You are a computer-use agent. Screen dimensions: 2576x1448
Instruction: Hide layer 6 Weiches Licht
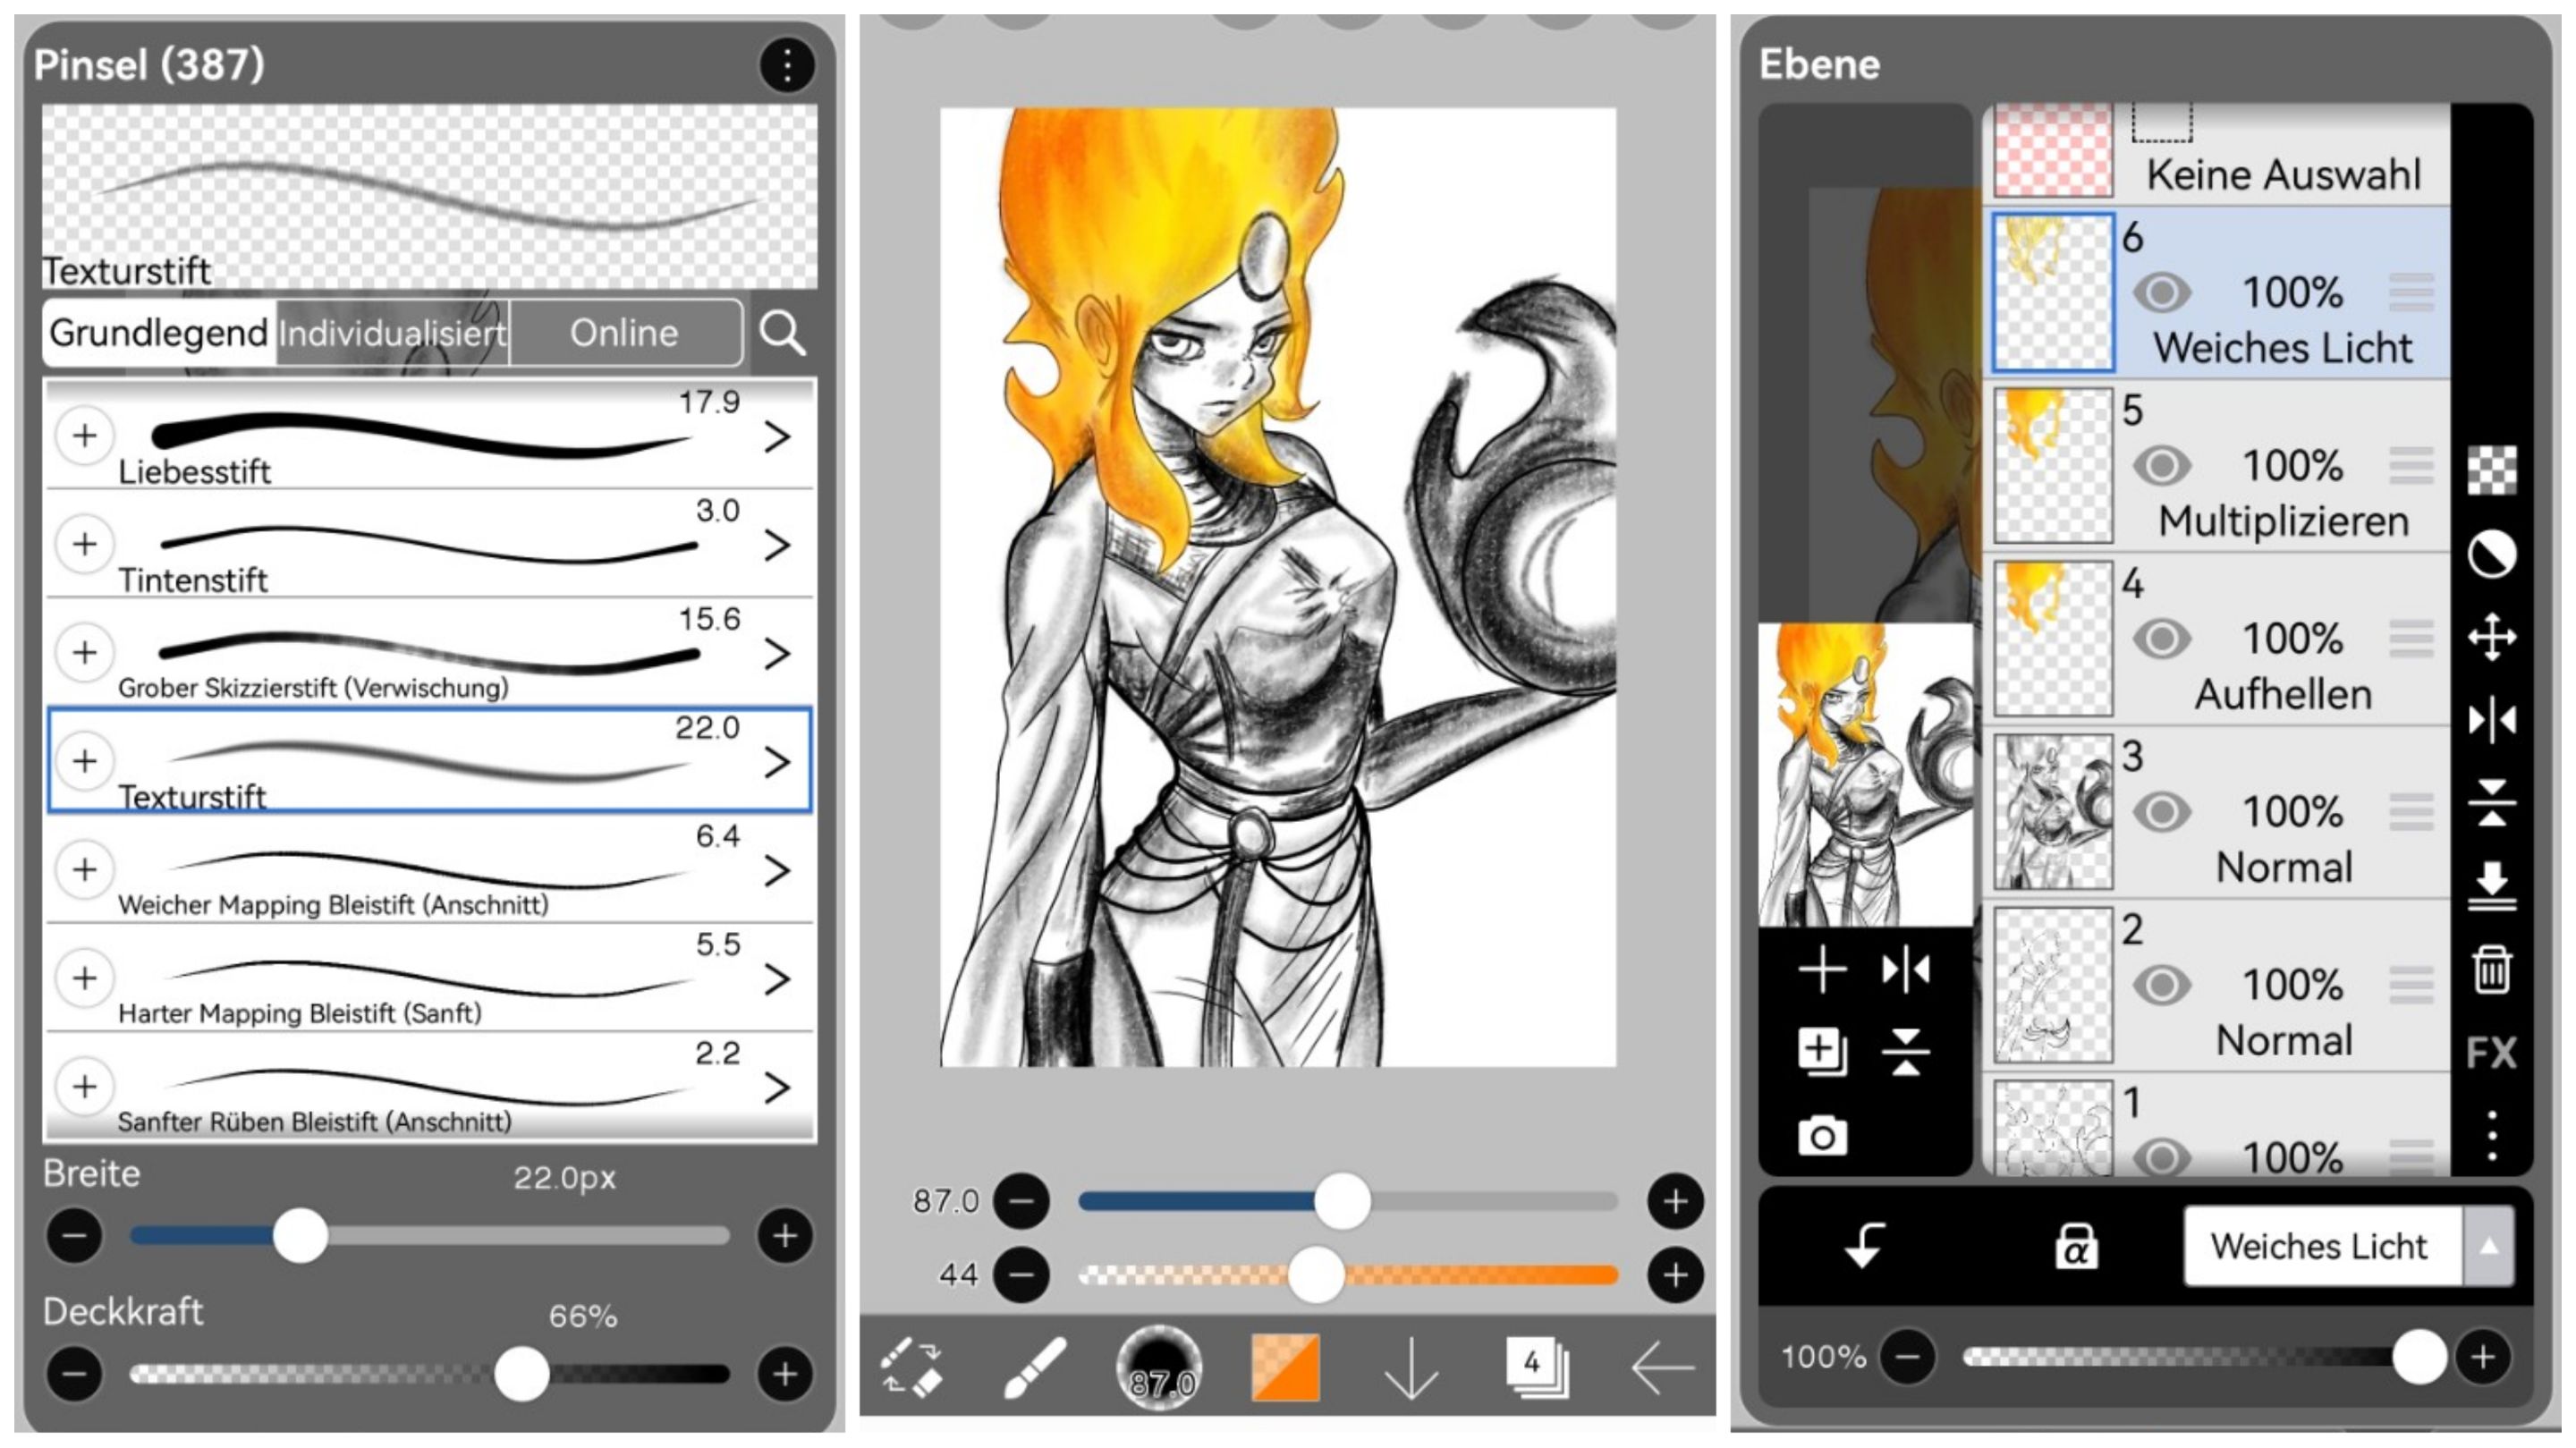click(x=2161, y=293)
